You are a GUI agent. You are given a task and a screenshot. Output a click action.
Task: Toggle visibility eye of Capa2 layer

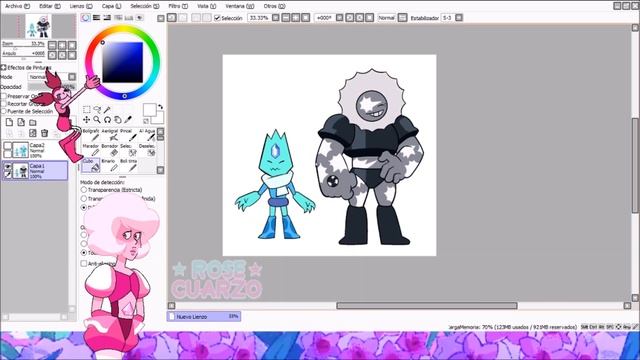coord(7,146)
